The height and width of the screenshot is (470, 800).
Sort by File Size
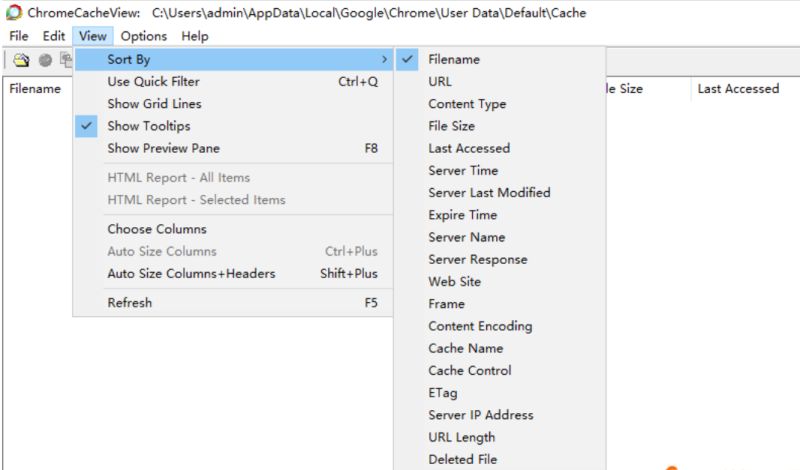click(x=500, y=126)
